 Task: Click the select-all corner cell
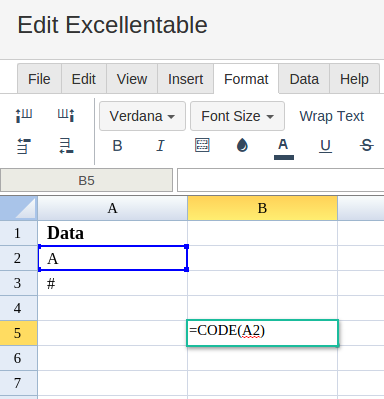click(19, 208)
